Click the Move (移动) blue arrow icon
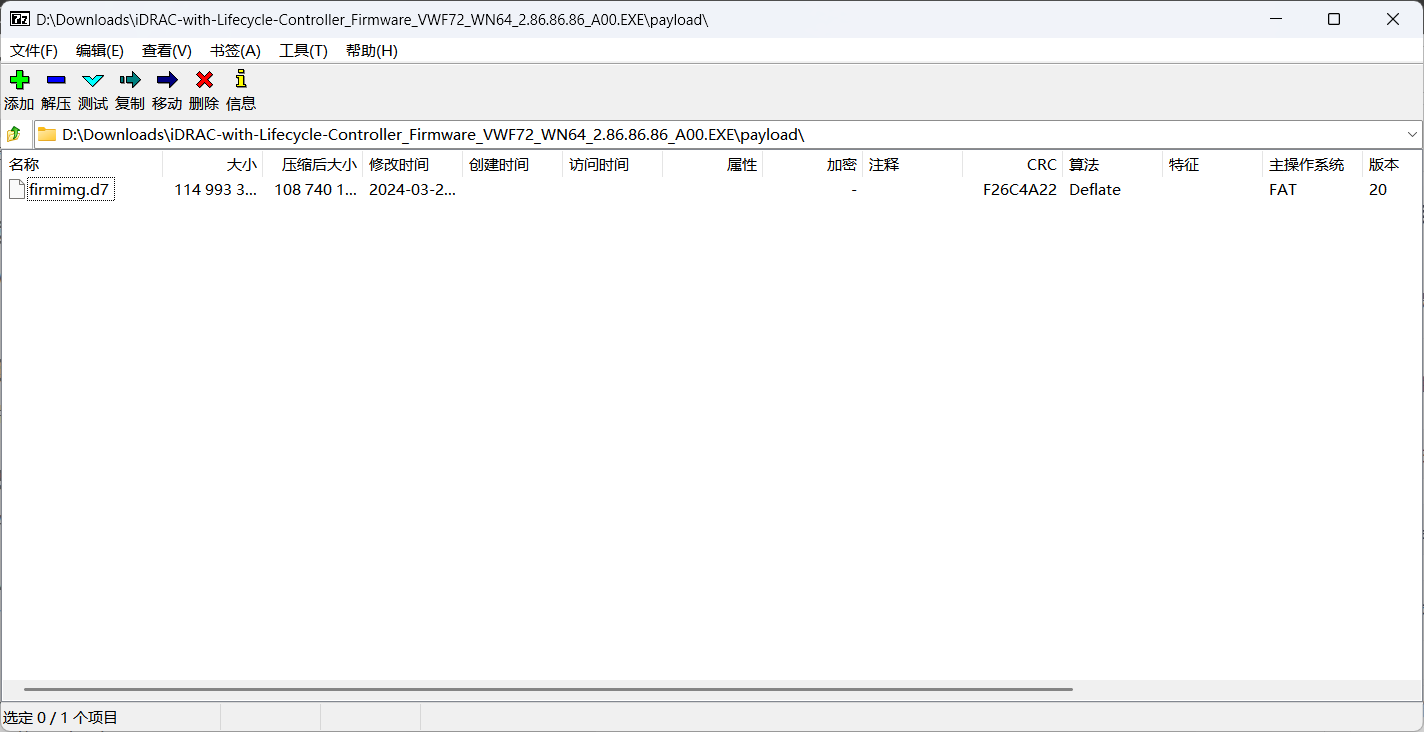The image size is (1424, 732). tap(167, 80)
